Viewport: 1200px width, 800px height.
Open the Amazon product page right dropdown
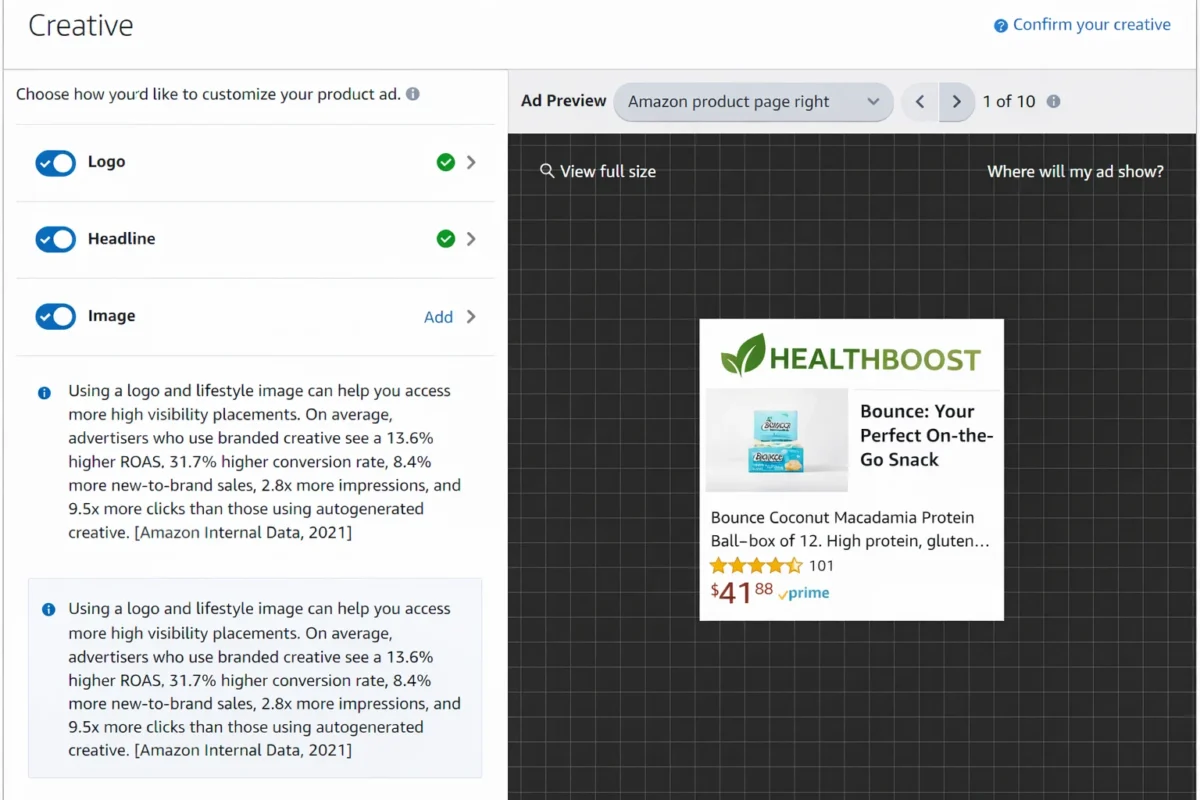753,102
